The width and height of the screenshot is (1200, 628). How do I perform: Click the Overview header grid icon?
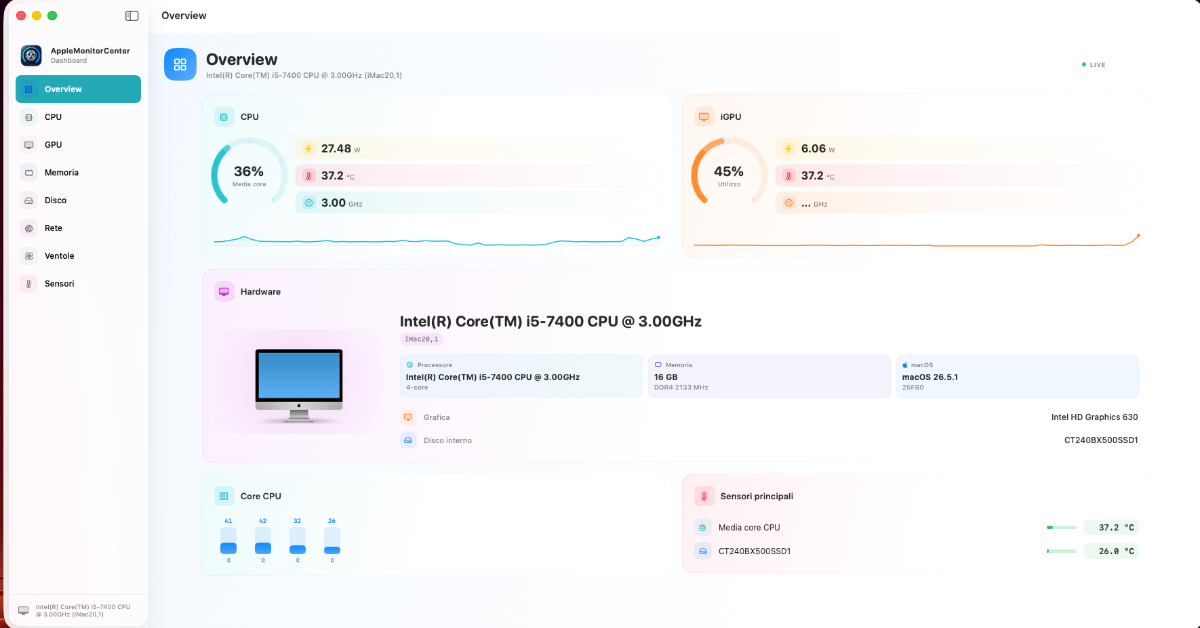point(180,64)
